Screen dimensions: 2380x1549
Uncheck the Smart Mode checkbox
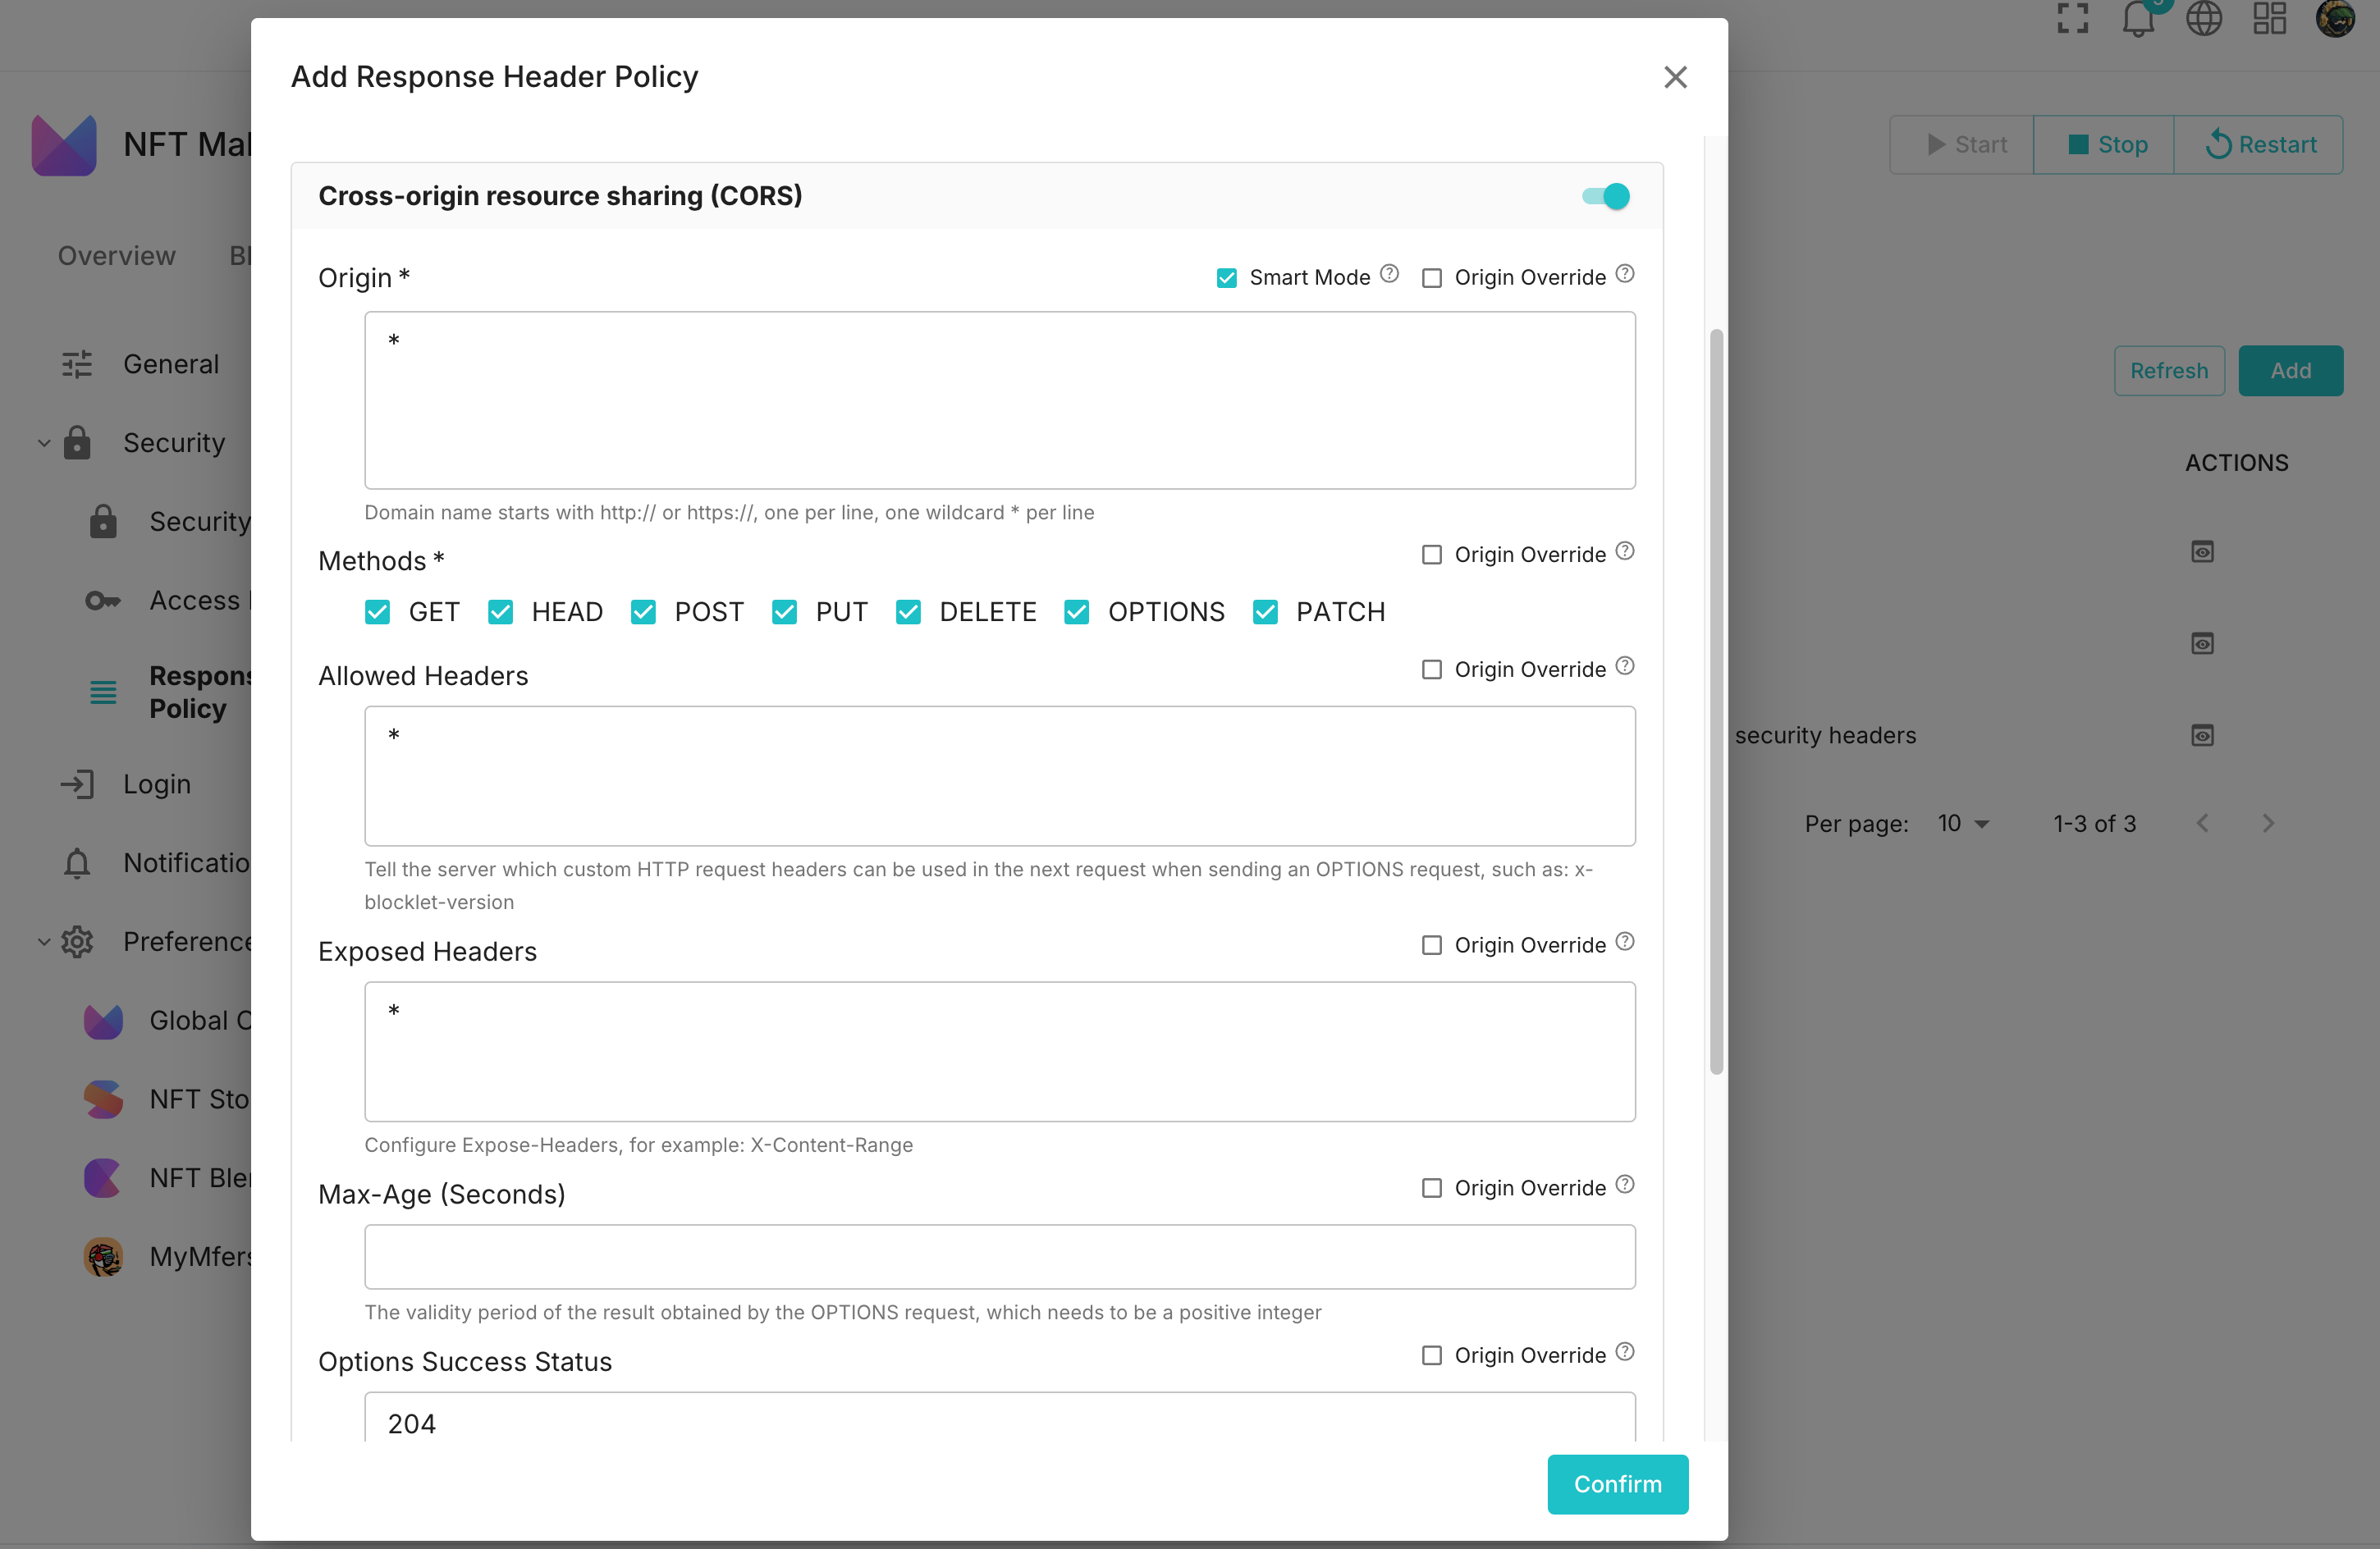point(1227,278)
